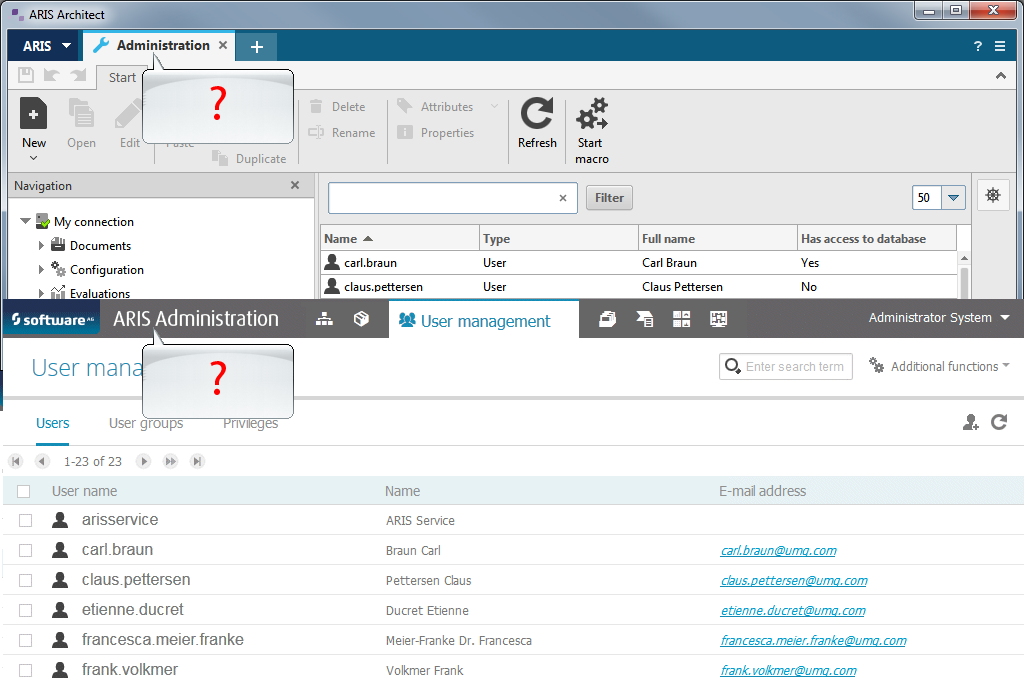Click the Delete icon in ribbon

pos(316,106)
